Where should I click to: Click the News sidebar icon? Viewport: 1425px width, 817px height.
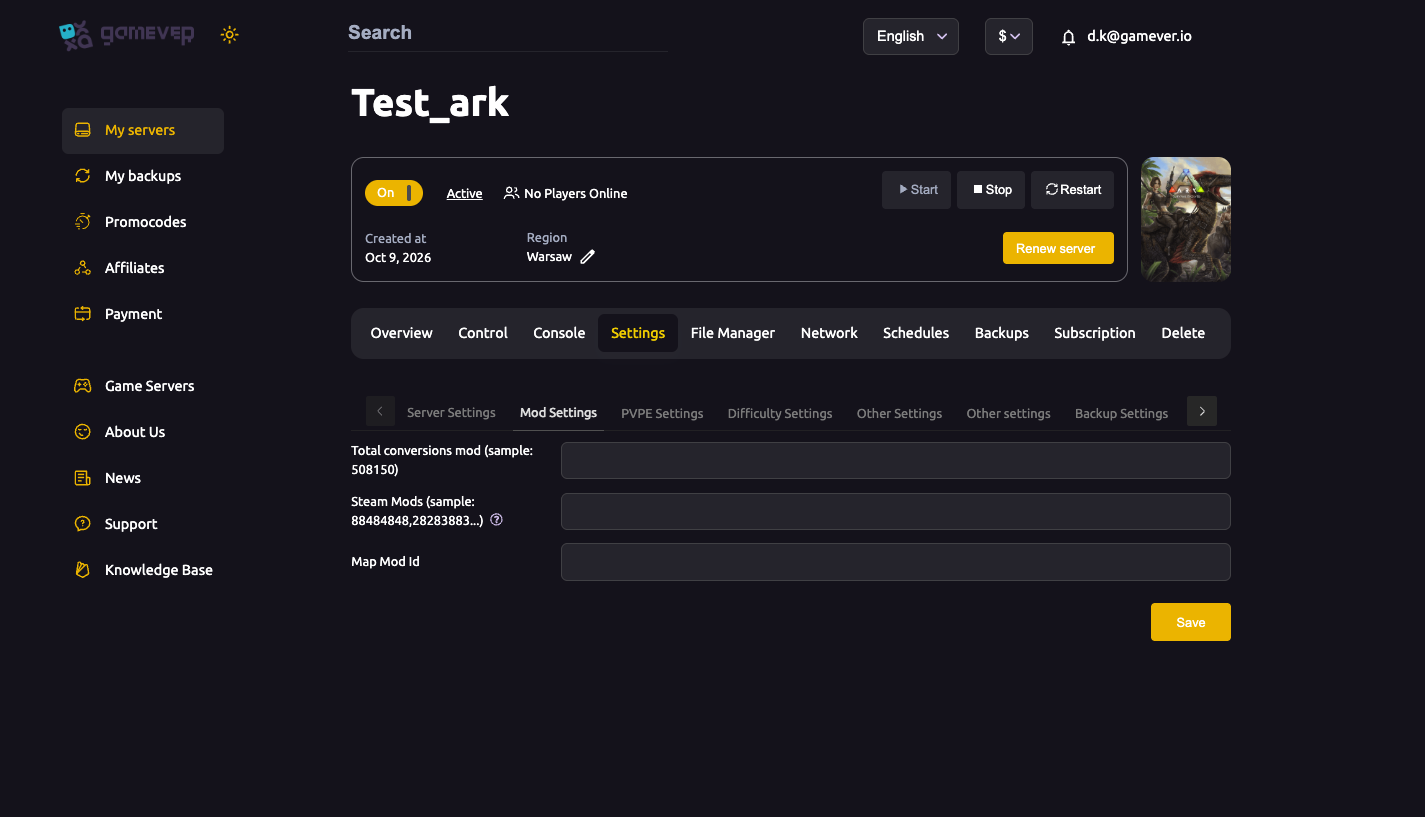[x=83, y=478]
